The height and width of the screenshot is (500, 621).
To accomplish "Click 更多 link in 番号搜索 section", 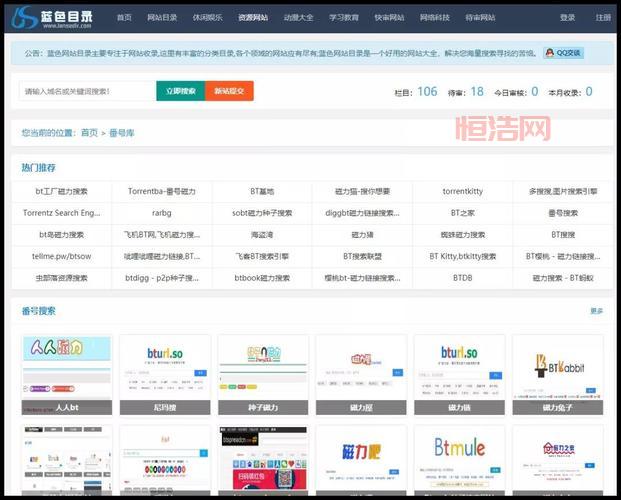I will (596, 311).
